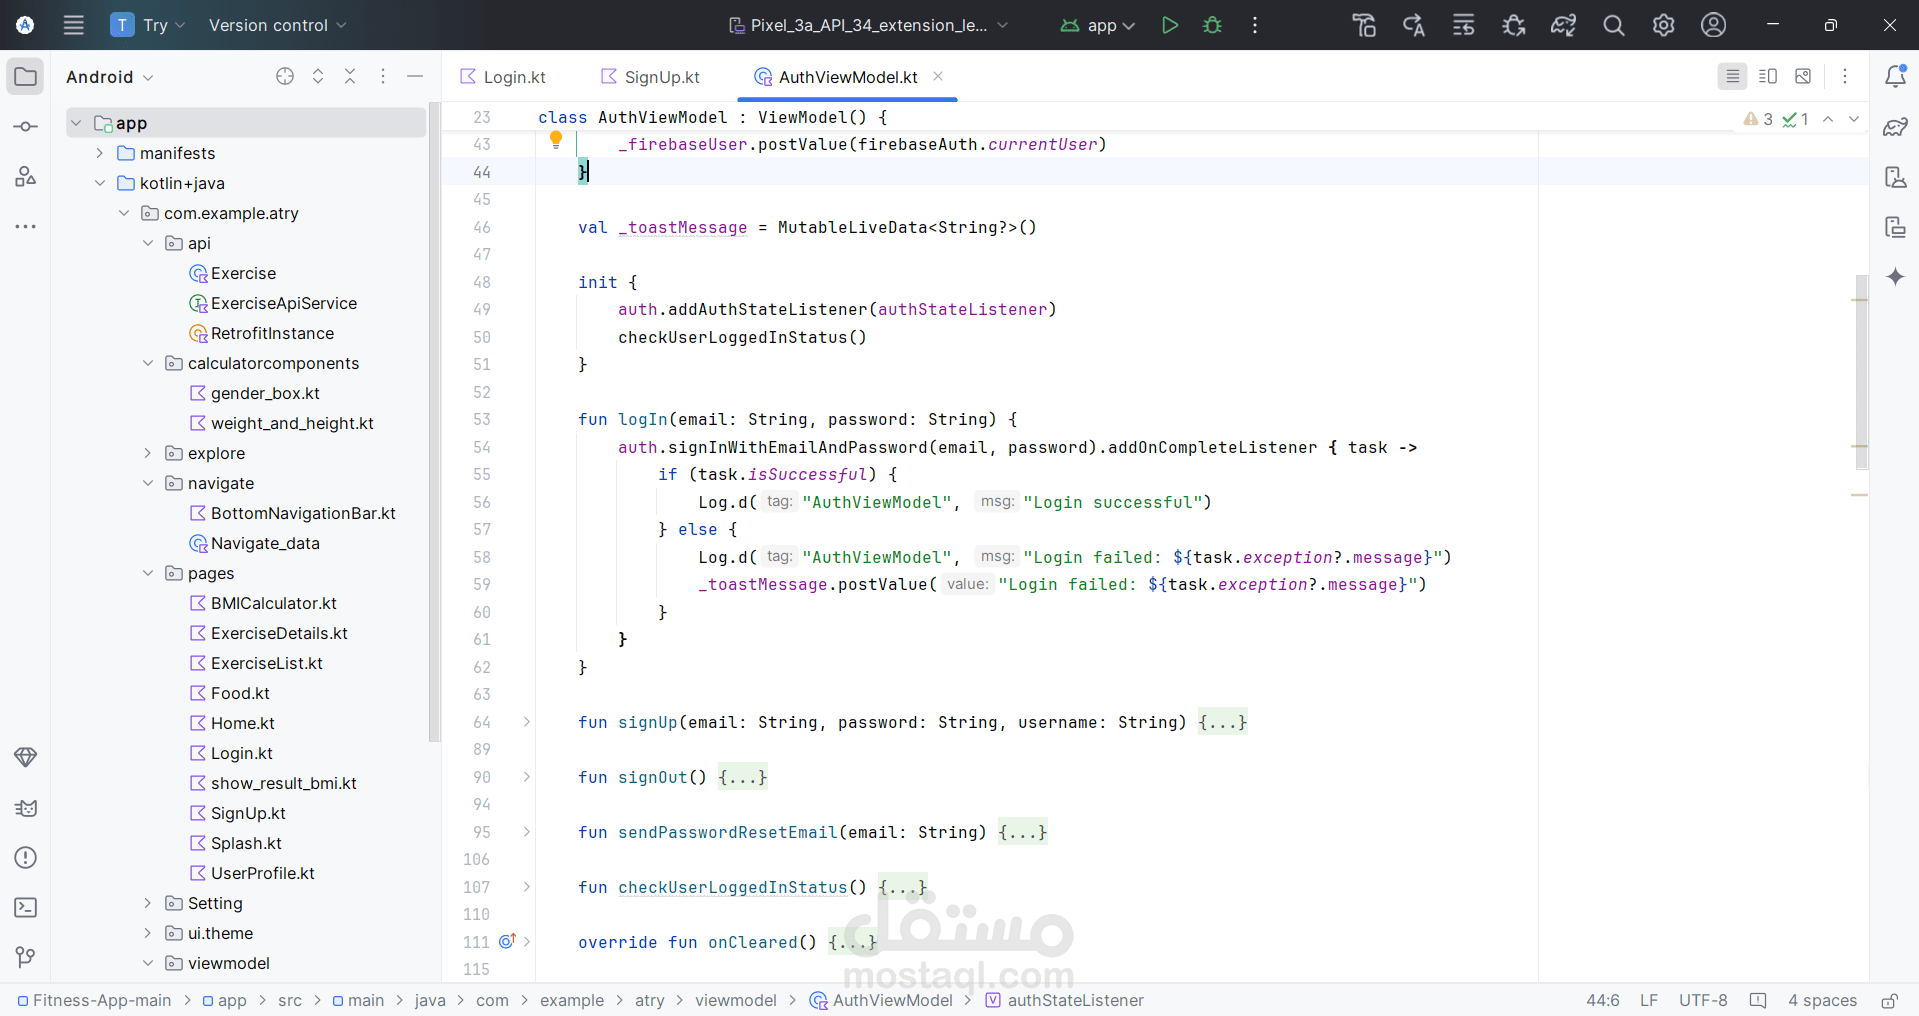Open the Problems tool window
Image resolution: width=1919 pixels, height=1016 pixels.
[x=26, y=858]
